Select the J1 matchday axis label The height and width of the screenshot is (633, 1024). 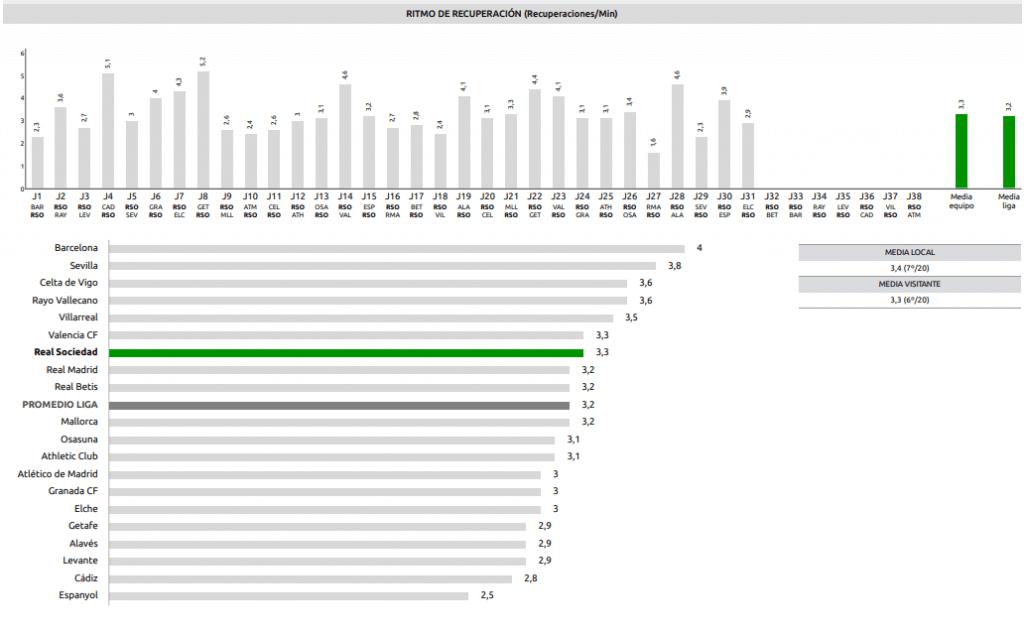[x=37, y=196]
